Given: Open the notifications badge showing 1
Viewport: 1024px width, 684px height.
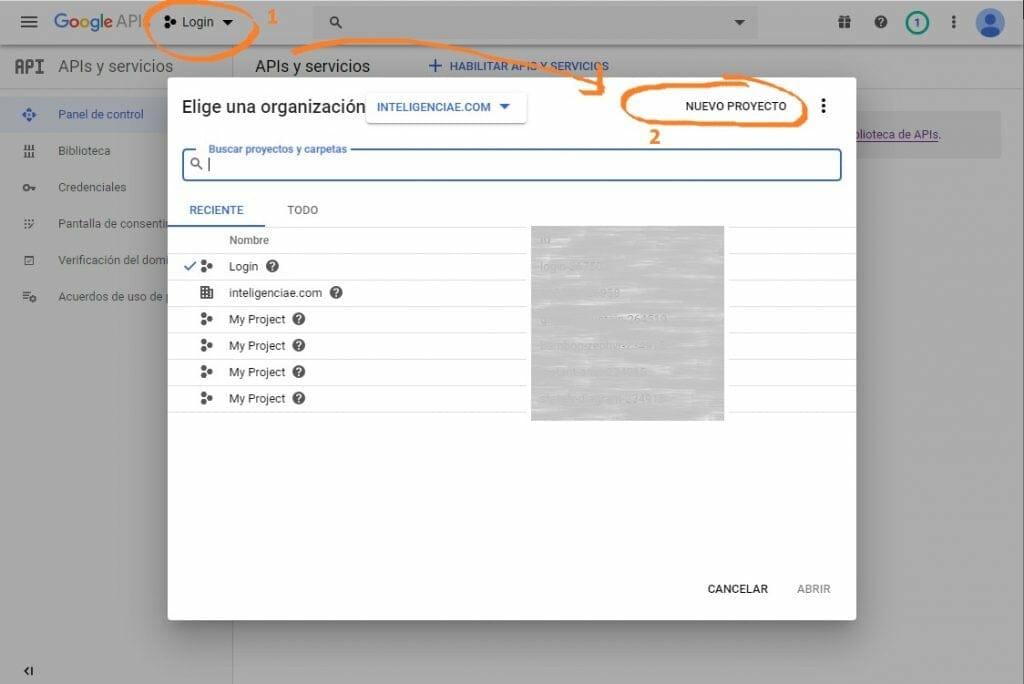Looking at the screenshot, I should click(x=917, y=22).
